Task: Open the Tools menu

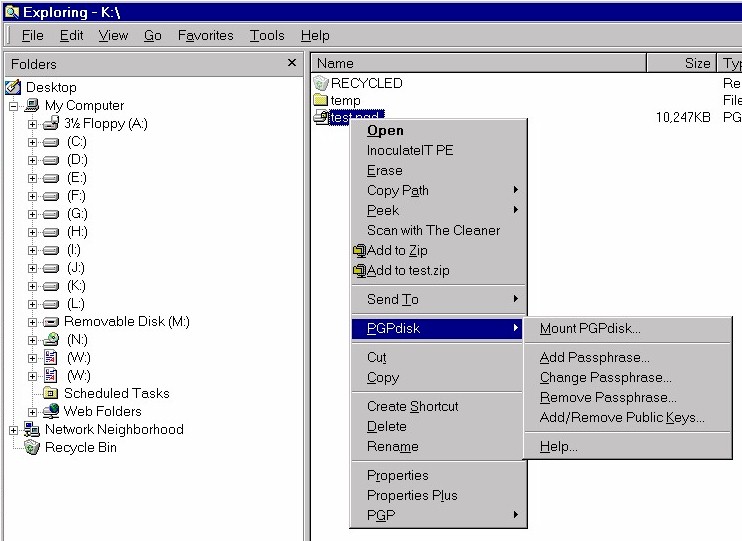Action: tap(267, 35)
